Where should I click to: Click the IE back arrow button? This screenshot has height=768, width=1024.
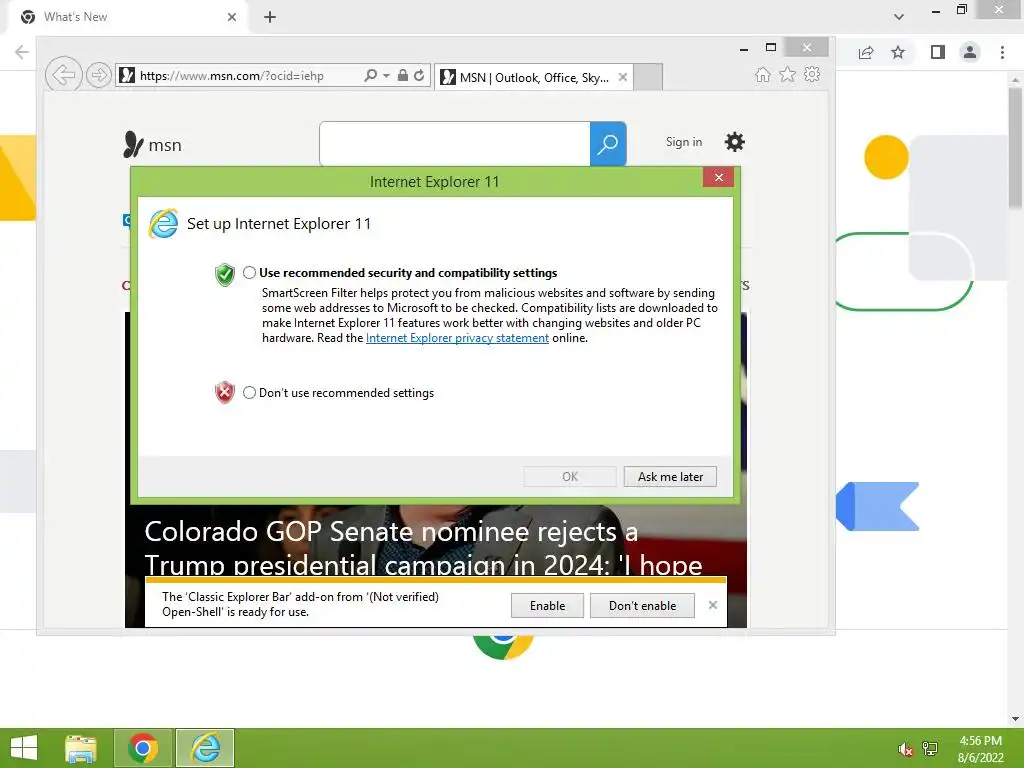pos(63,75)
